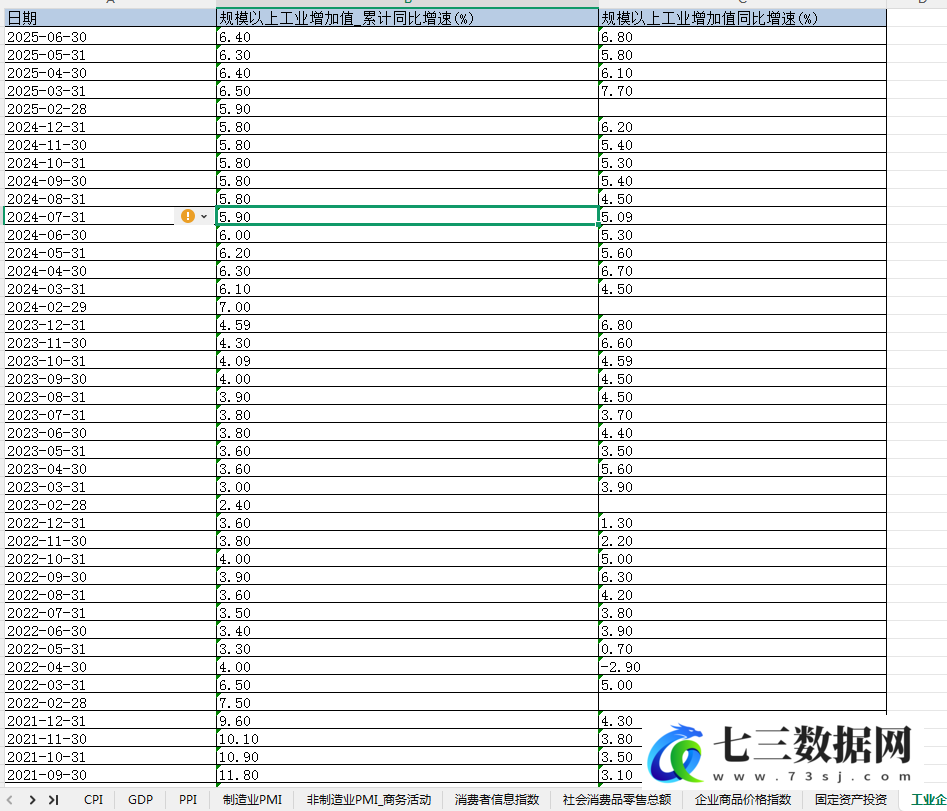Click the cumulative value 5.90 in row 2025-02-28
The image size is (947, 811).
tap(408, 109)
